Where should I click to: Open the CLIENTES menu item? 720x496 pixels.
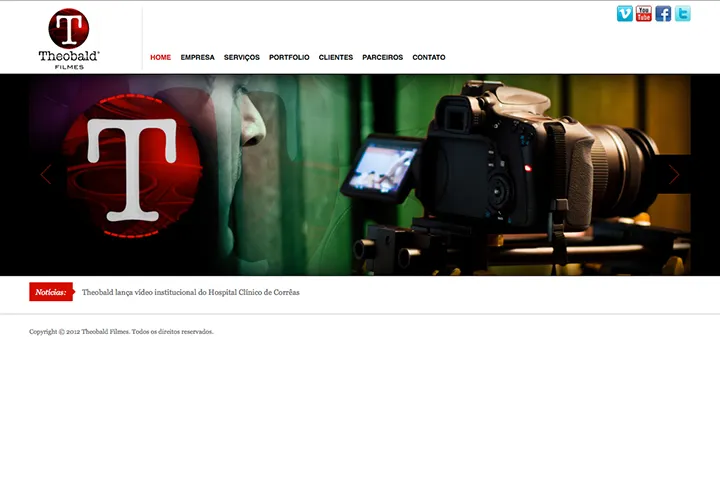pos(336,57)
